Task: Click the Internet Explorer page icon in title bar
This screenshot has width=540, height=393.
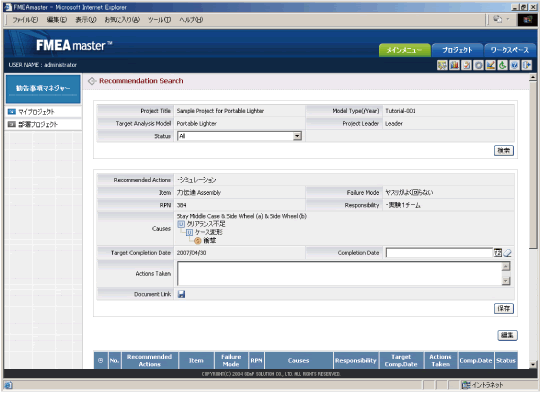Action: tap(8, 7)
